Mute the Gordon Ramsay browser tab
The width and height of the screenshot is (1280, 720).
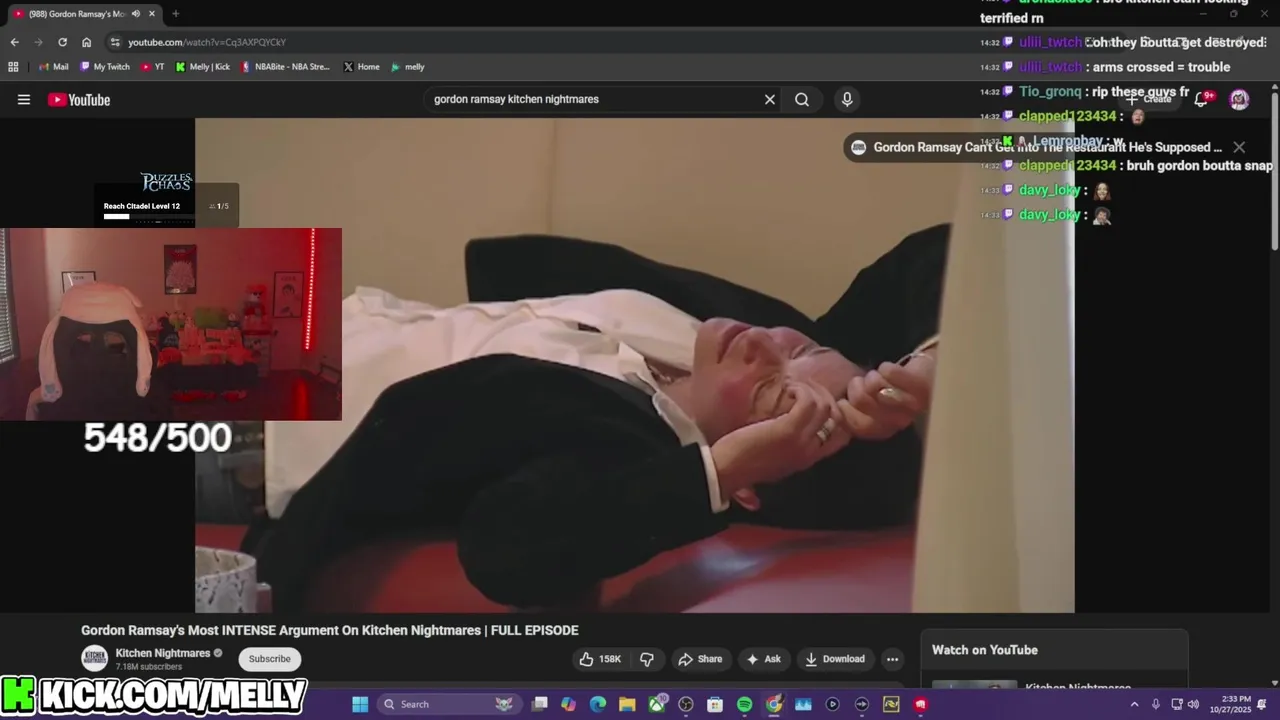(136, 14)
